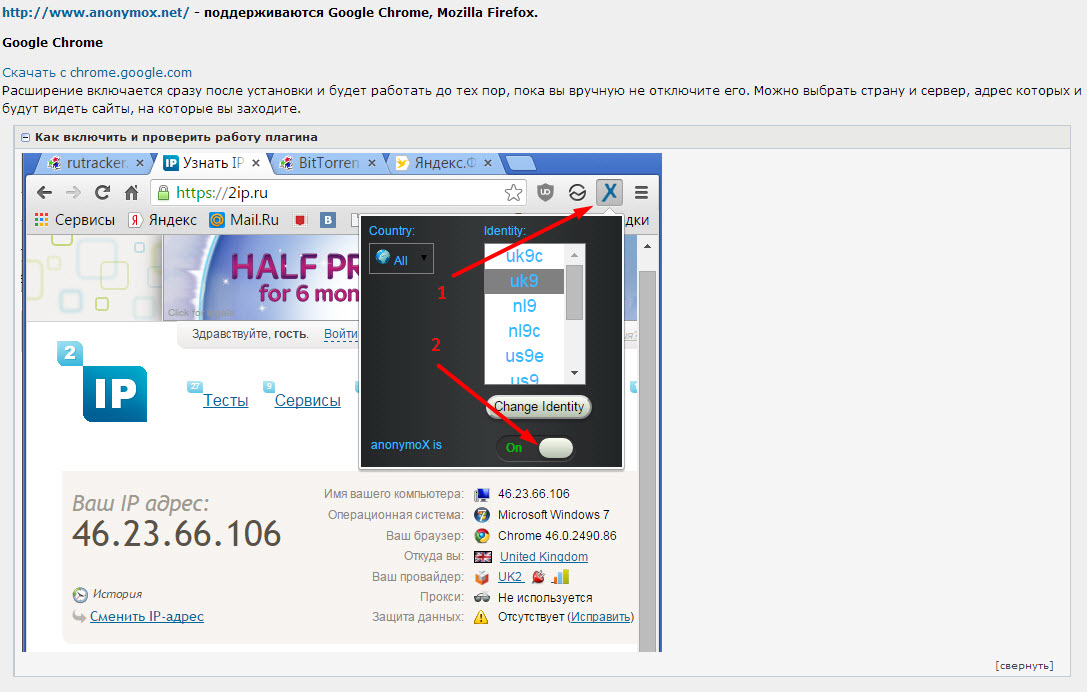This screenshot has width=1087, height=692.
Task: Follow the Сервисы link beside Тесты
Action: pyautogui.click(x=308, y=401)
